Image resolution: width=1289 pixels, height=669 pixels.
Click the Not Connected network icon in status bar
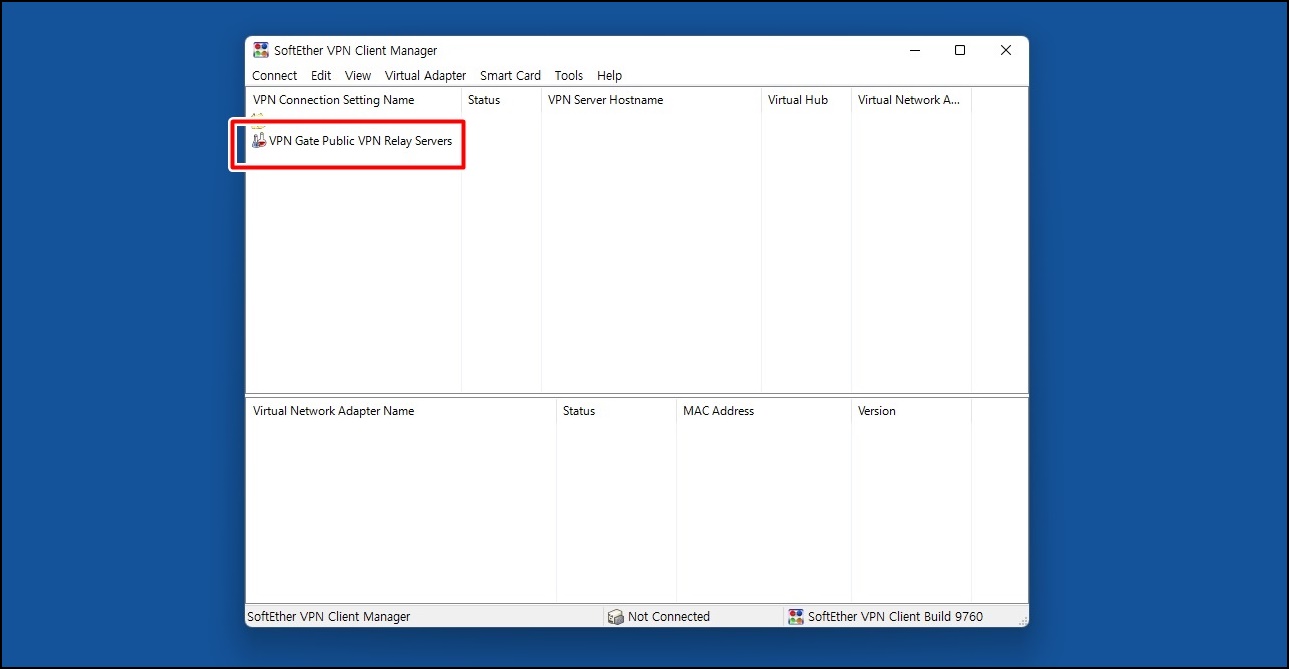pos(616,617)
